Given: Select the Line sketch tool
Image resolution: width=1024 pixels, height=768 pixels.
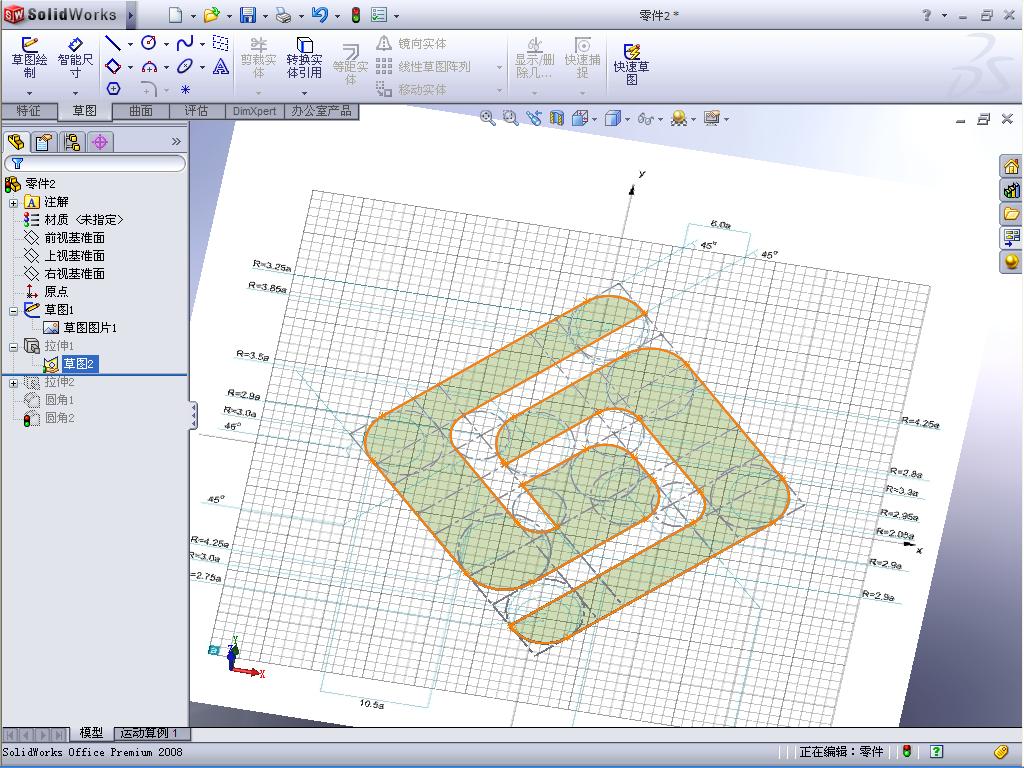Looking at the screenshot, I should coord(113,44).
